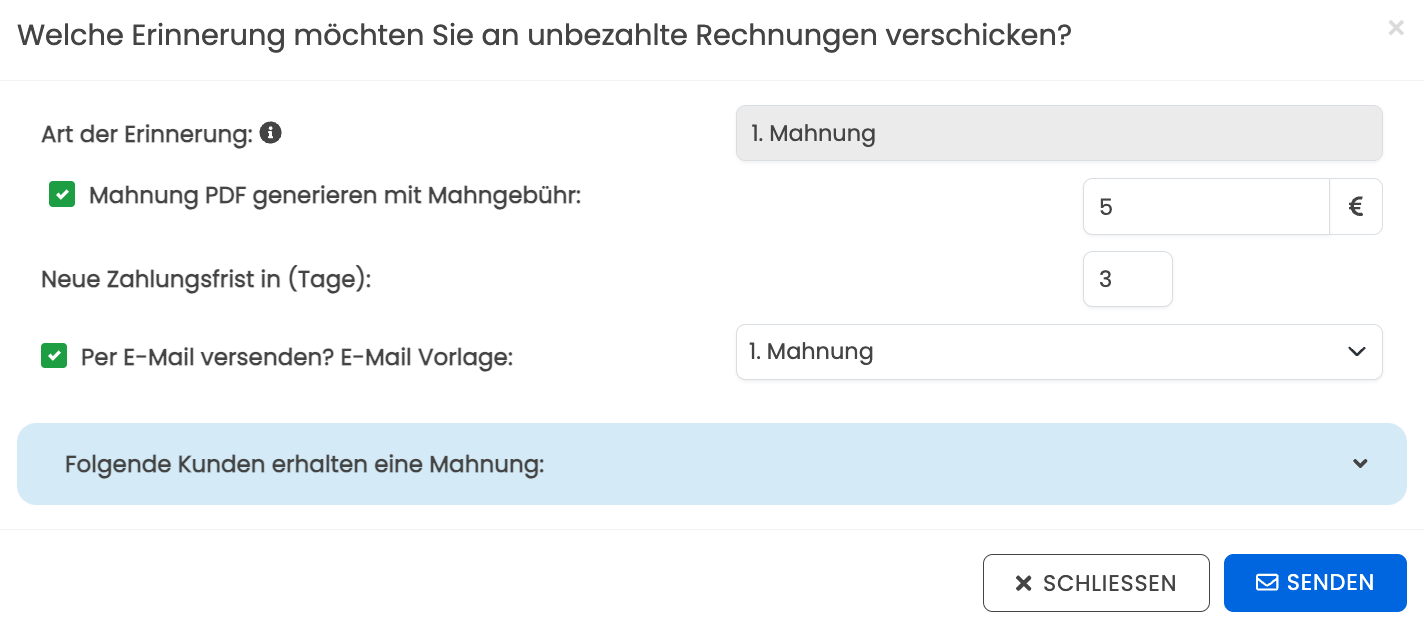Viewport: 1424px width, 630px height.
Task: Click the chevron arrow of the 1. Mahnung template select
Action: pos(1356,352)
